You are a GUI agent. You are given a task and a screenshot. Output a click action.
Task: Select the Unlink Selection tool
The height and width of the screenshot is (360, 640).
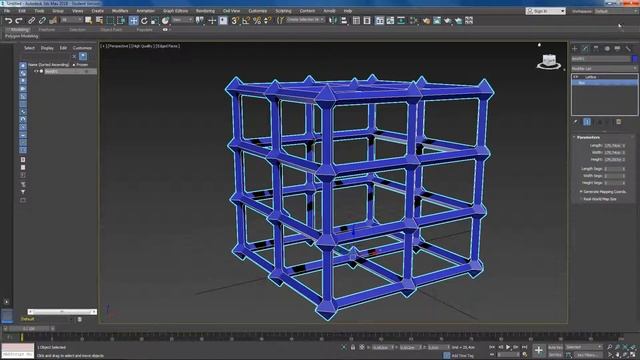[x=42, y=20]
